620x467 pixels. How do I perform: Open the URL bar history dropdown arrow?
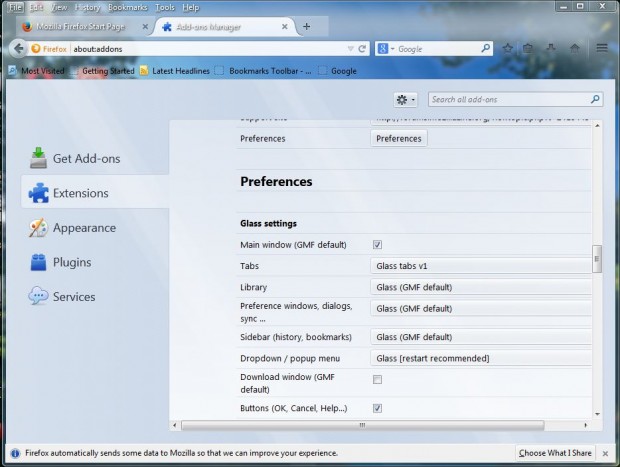point(350,49)
